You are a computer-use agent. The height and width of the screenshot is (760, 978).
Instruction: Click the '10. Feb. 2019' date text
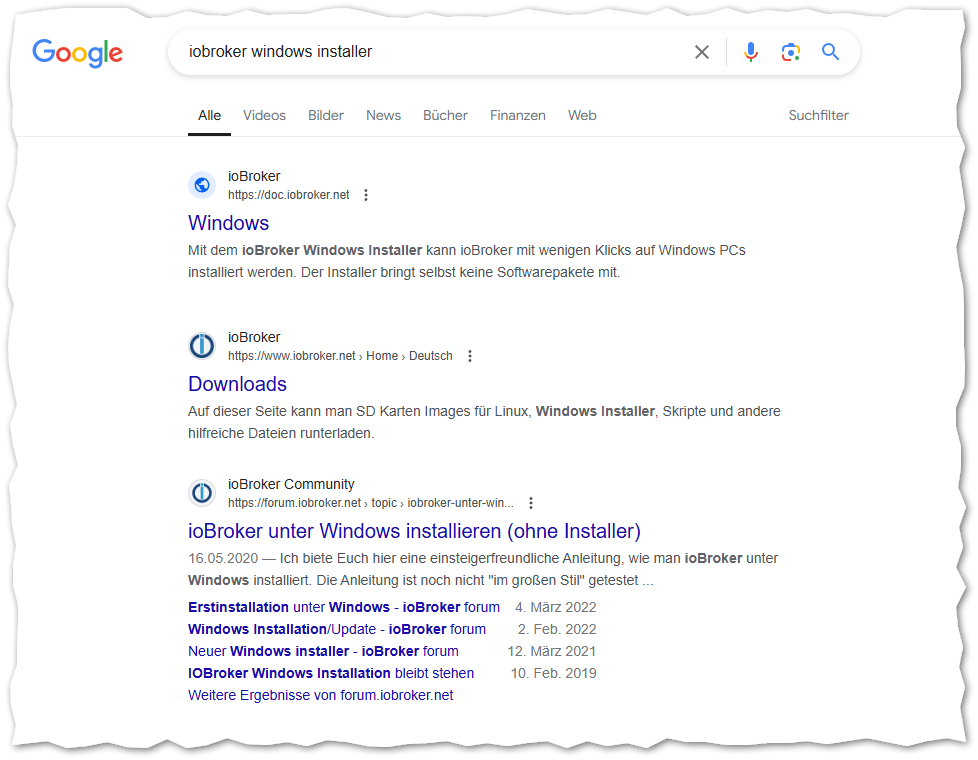pos(554,674)
